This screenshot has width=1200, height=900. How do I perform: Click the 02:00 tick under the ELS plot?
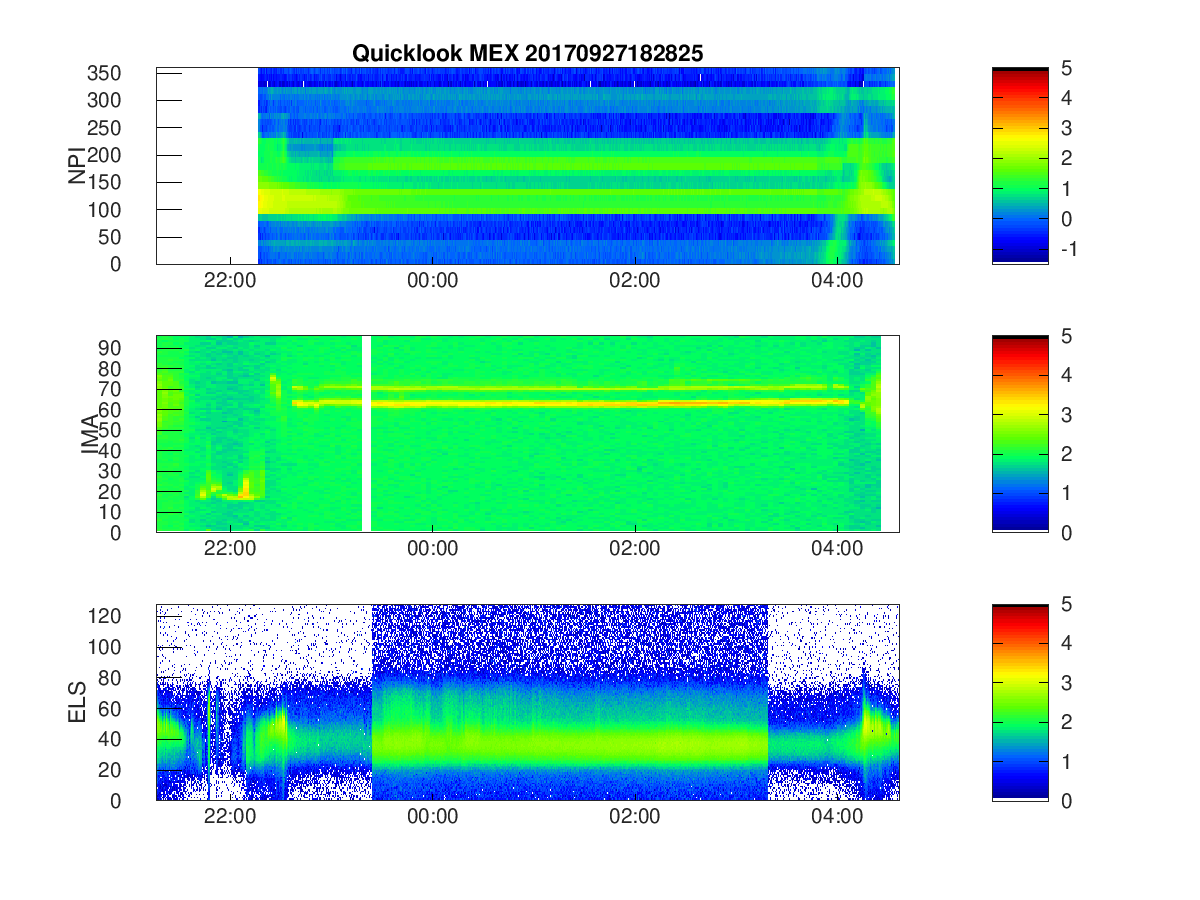[635, 817]
